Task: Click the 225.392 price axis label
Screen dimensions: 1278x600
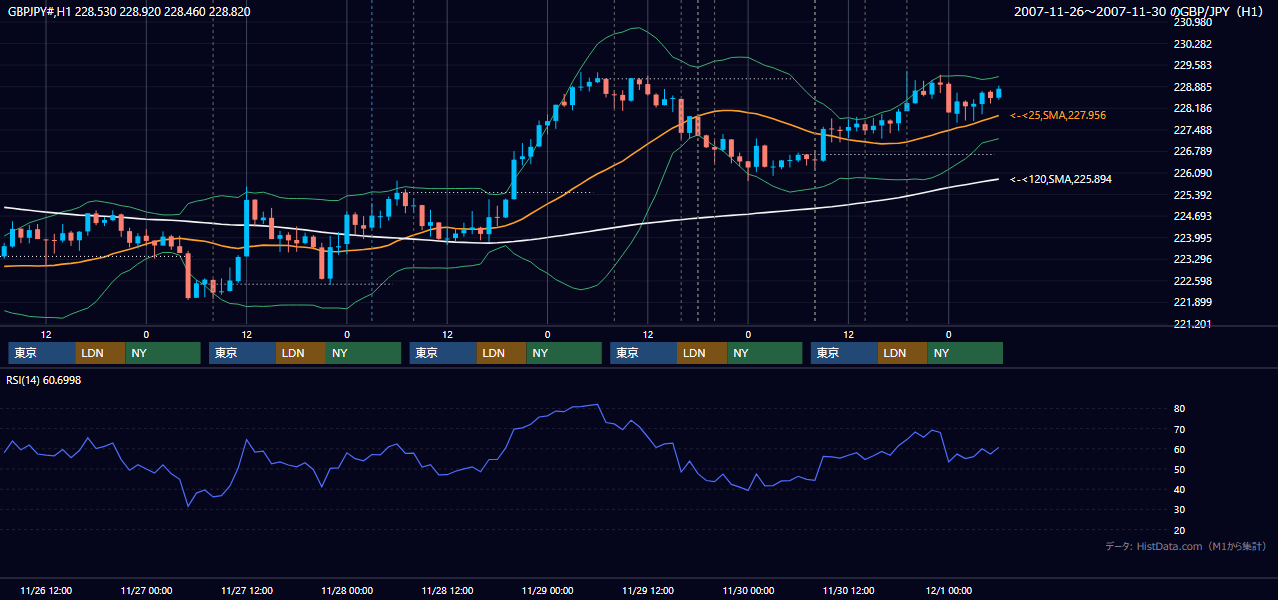Action: [x=1192, y=195]
